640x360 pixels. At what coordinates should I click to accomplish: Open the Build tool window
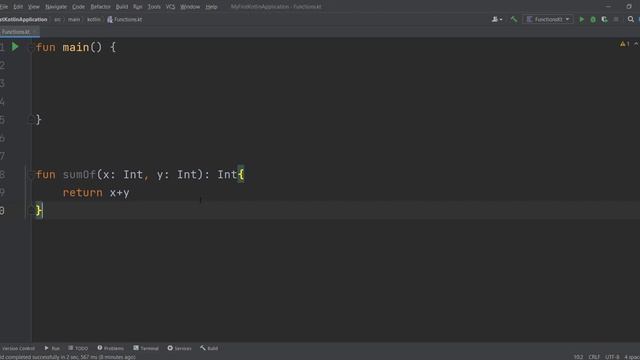(209, 348)
